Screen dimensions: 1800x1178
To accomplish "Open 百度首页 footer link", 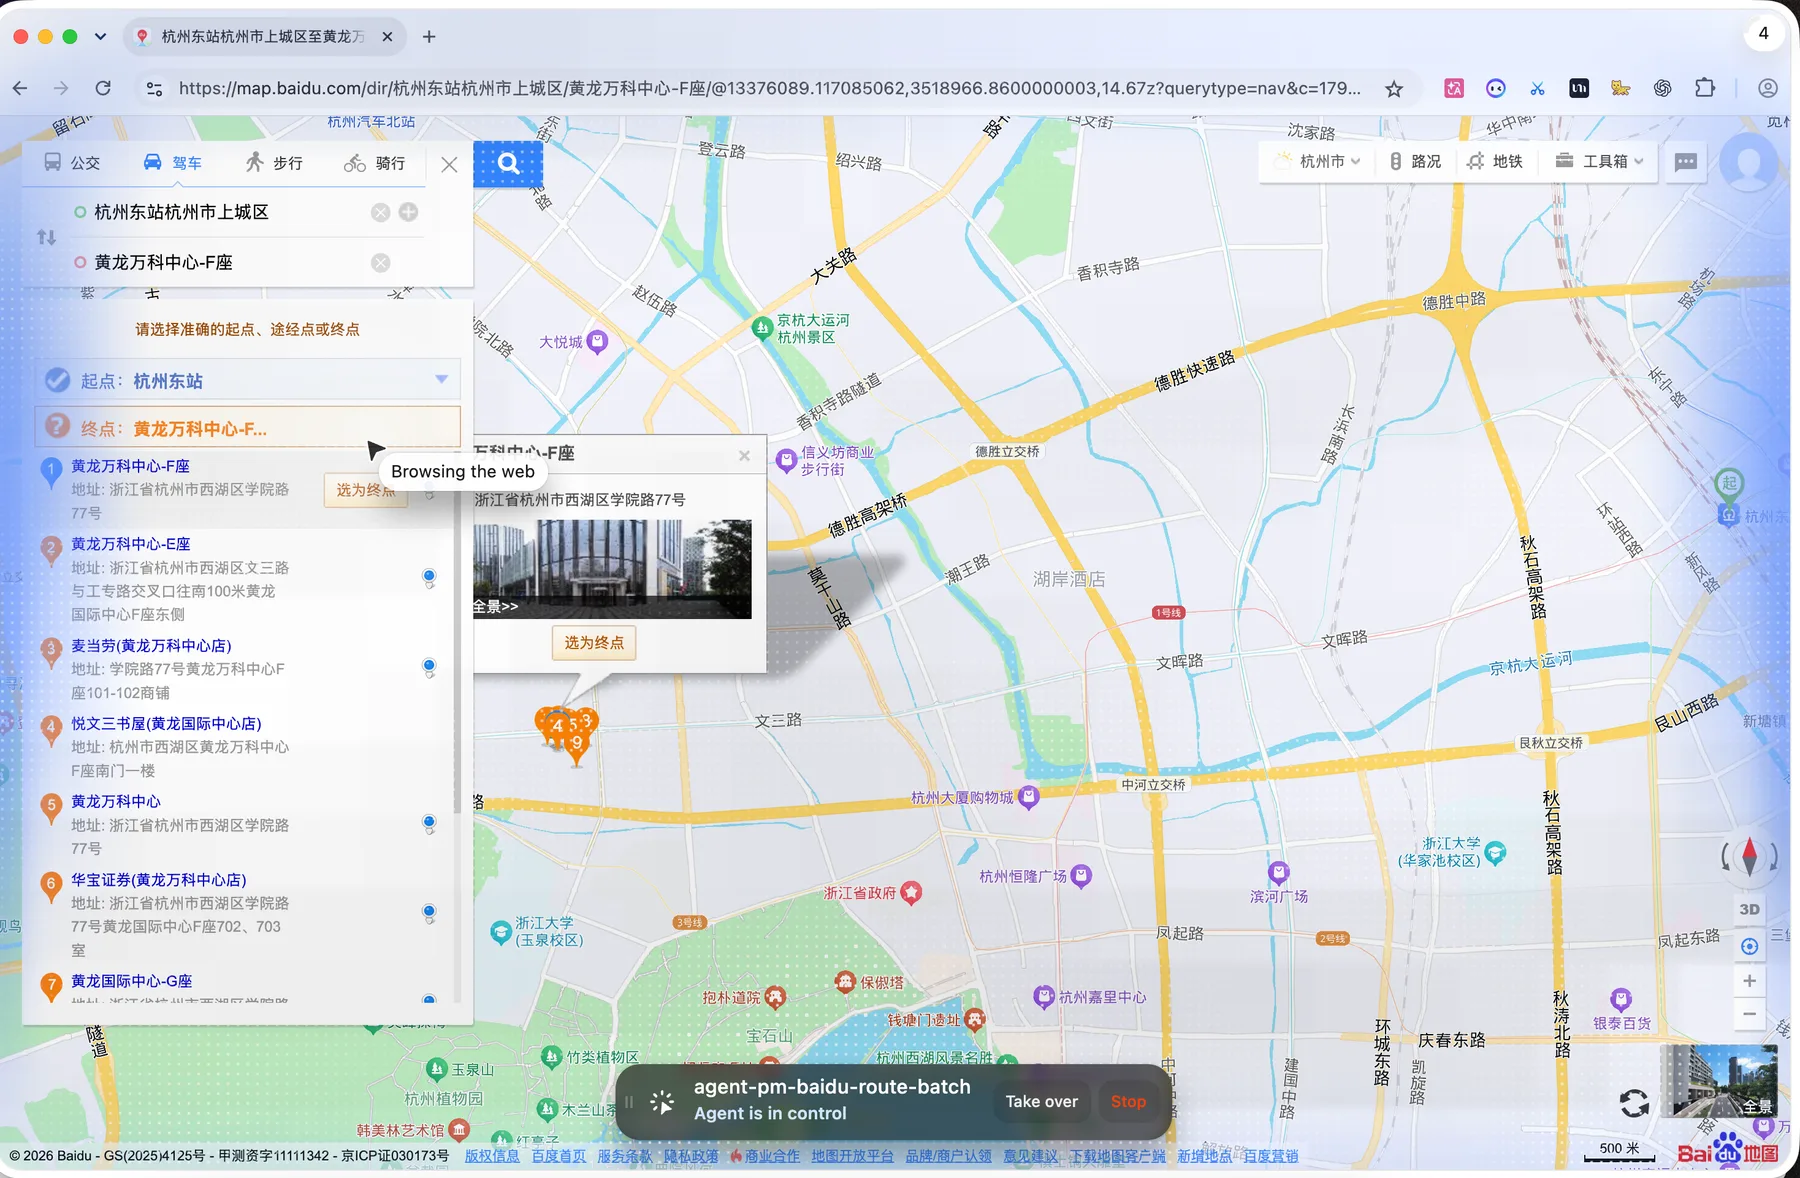I will [558, 1156].
